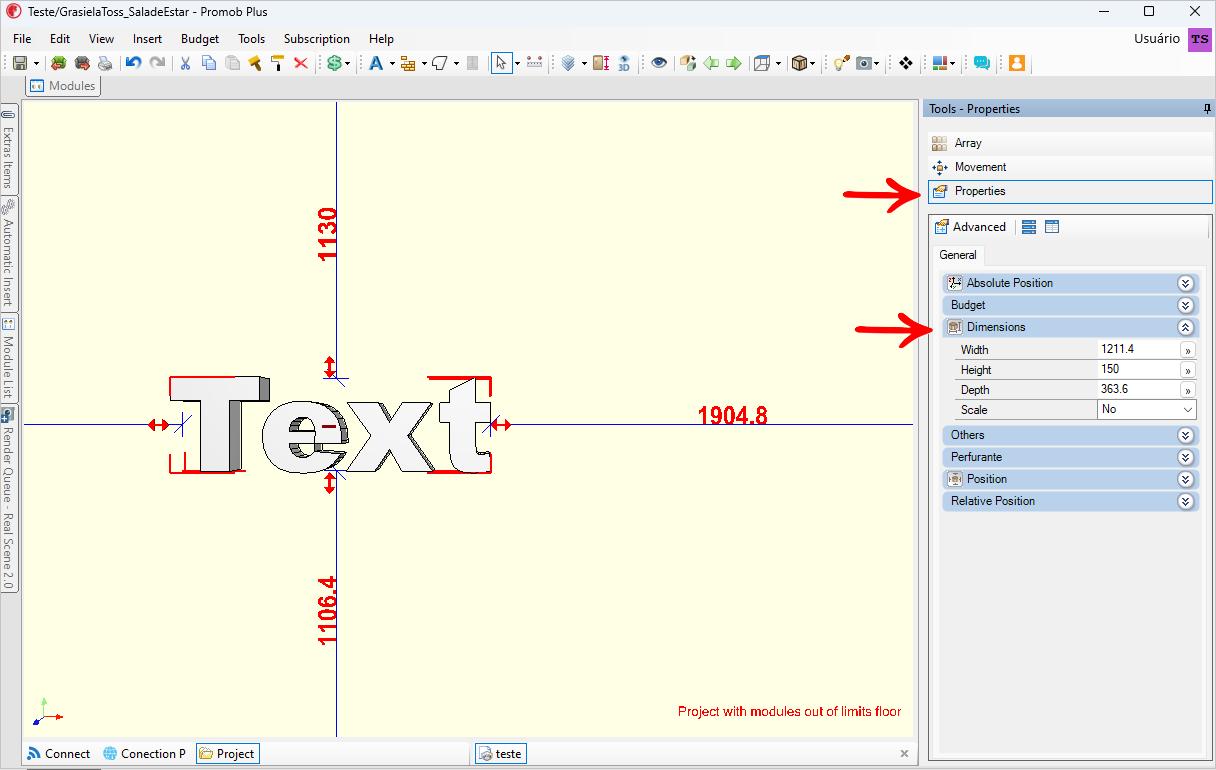
Task: Open the Insert menu
Action: point(147,39)
